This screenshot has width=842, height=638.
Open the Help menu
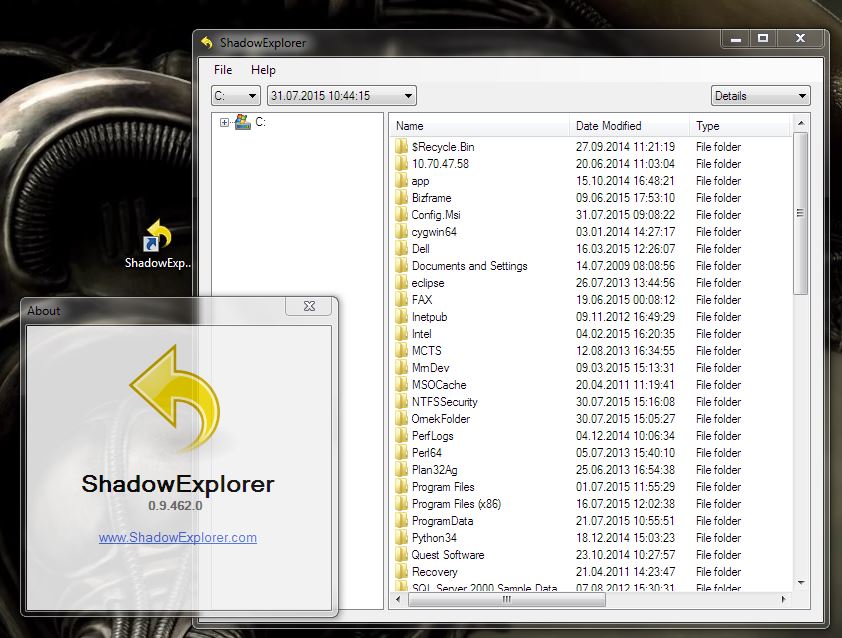pyautogui.click(x=263, y=70)
